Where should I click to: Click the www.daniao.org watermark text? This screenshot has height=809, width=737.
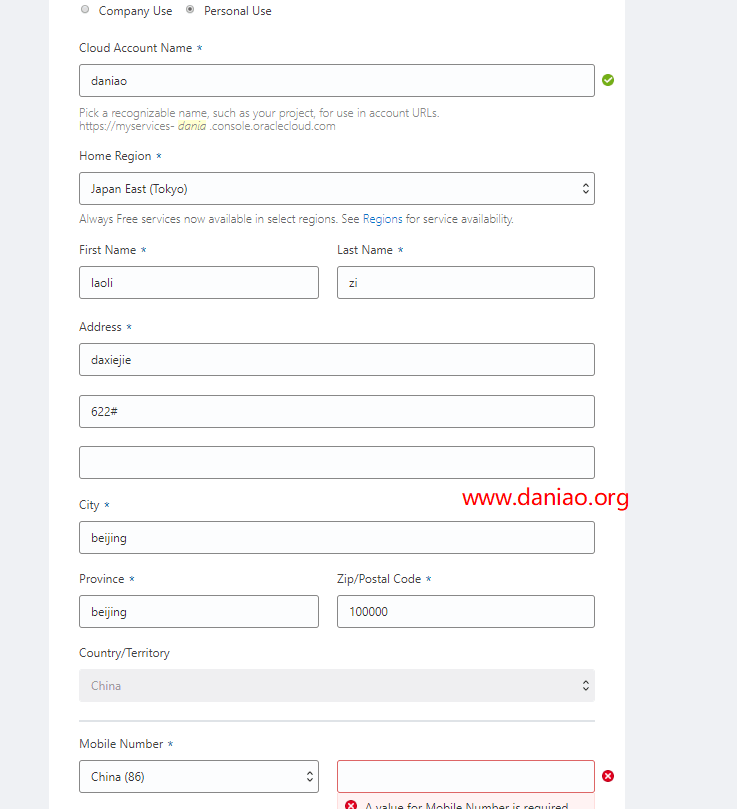[546, 497]
